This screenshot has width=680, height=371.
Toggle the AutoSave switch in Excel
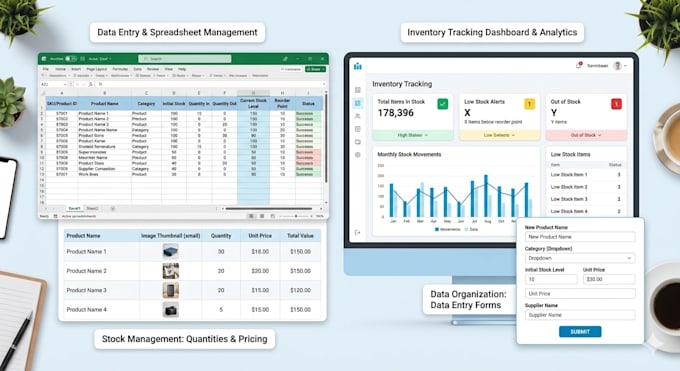pyautogui.click(x=71, y=59)
